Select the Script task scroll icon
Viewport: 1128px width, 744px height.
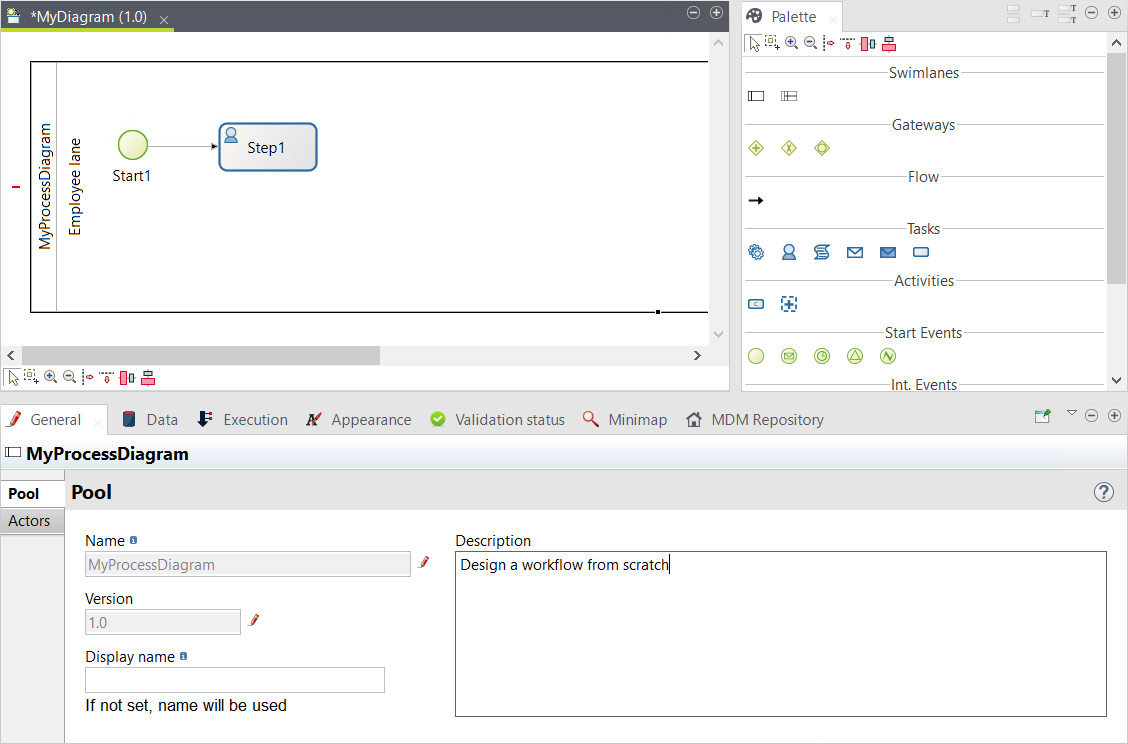pos(822,252)
